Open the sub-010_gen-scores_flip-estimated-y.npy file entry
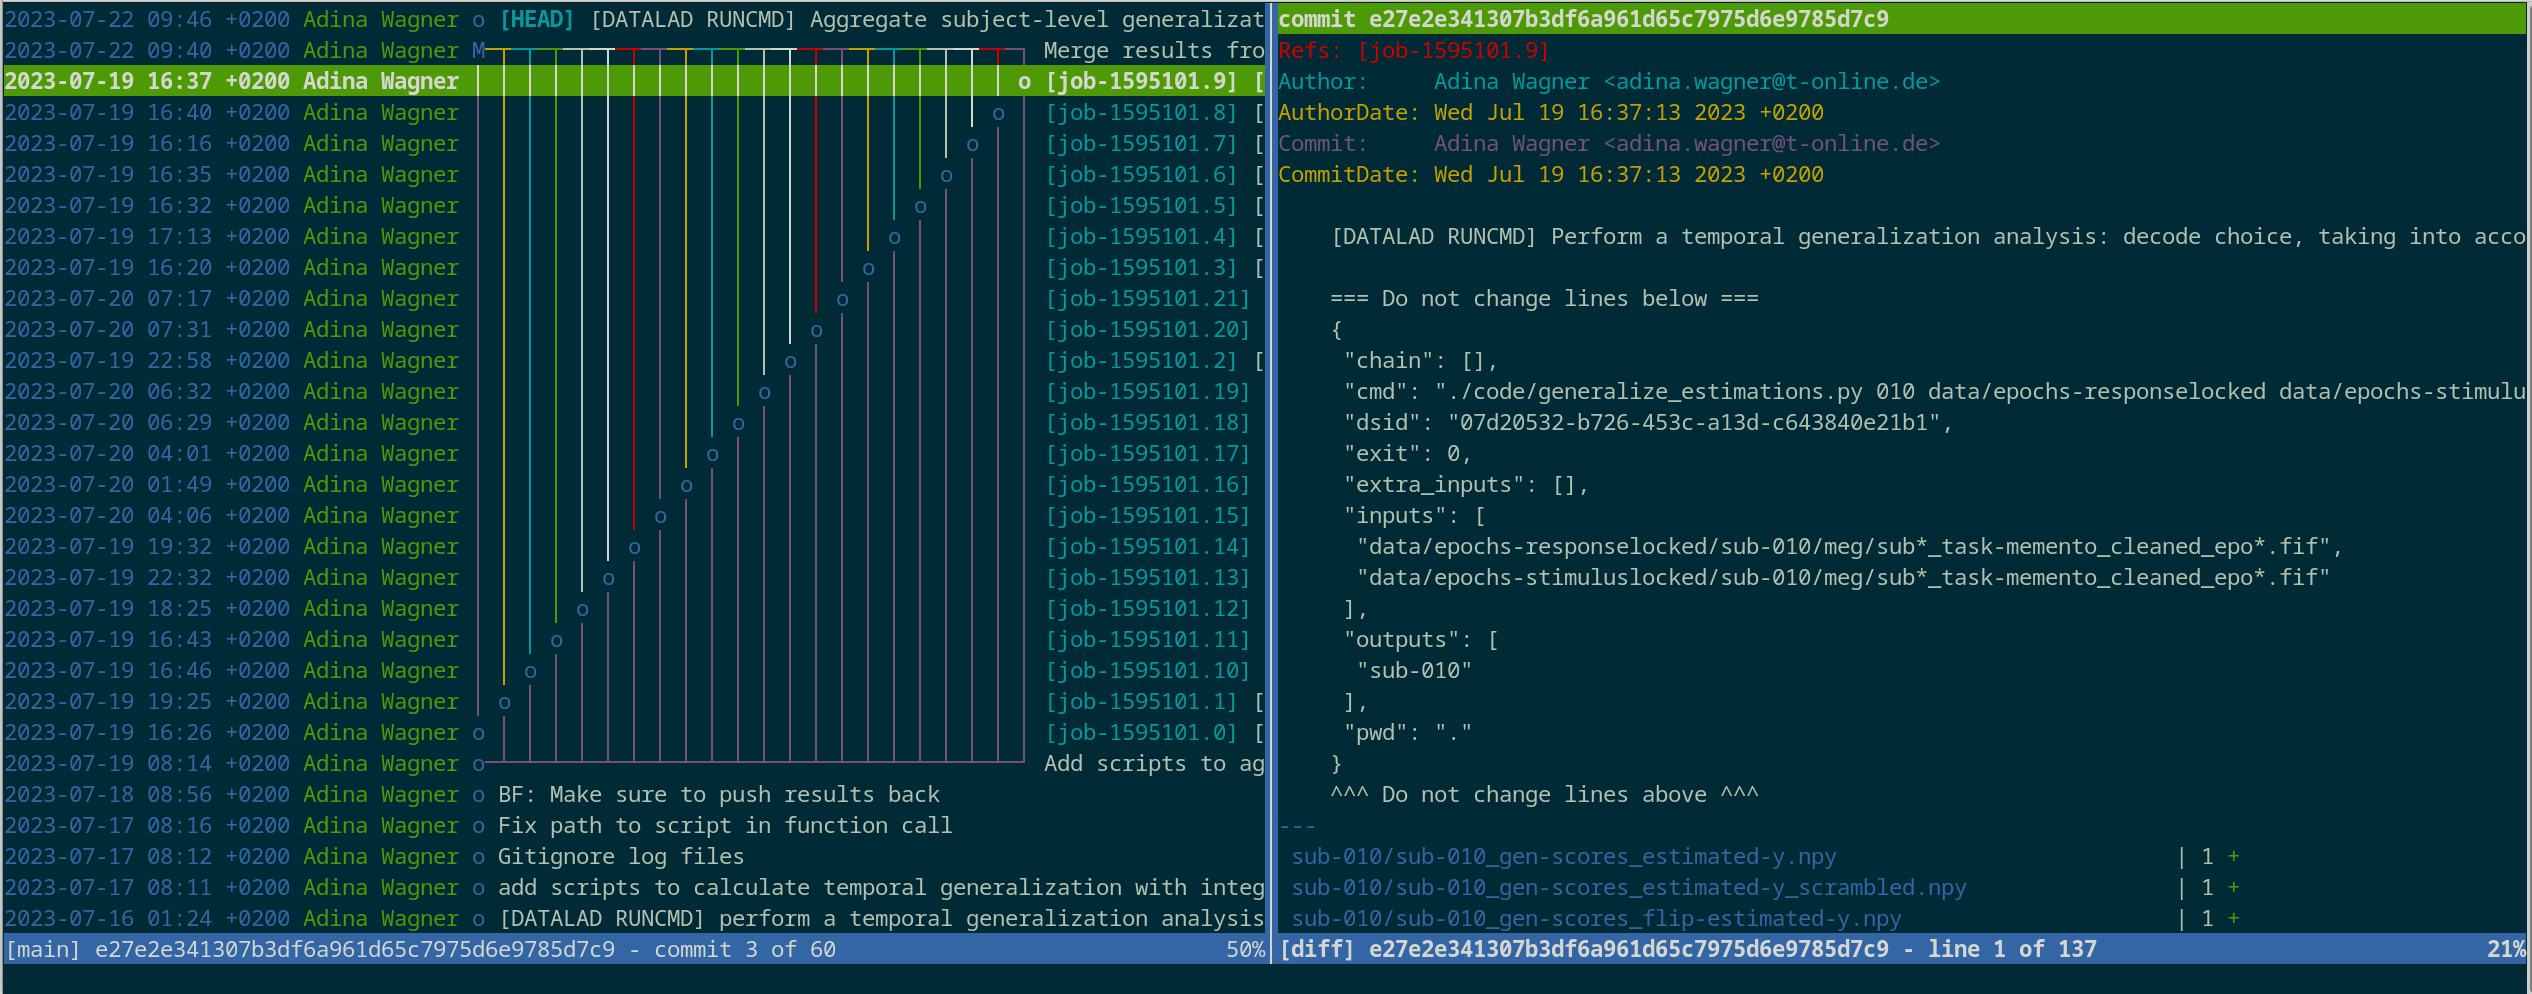2532x994 pixels. [x=1595, y=919]
